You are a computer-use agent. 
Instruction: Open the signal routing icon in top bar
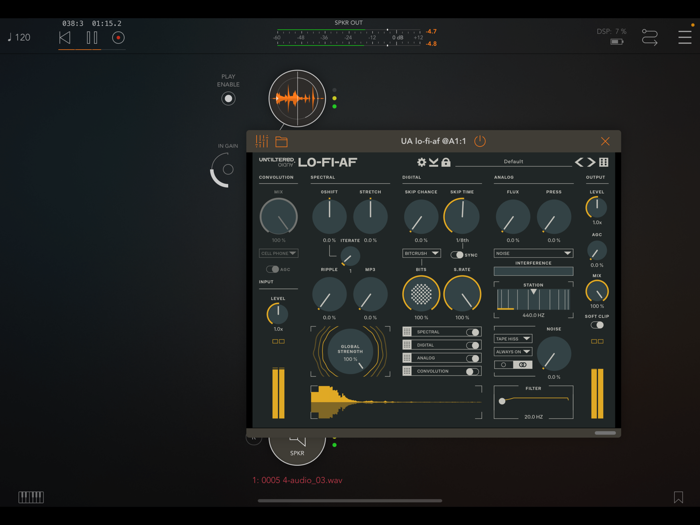pyautogui.click(x=650, y=38)
